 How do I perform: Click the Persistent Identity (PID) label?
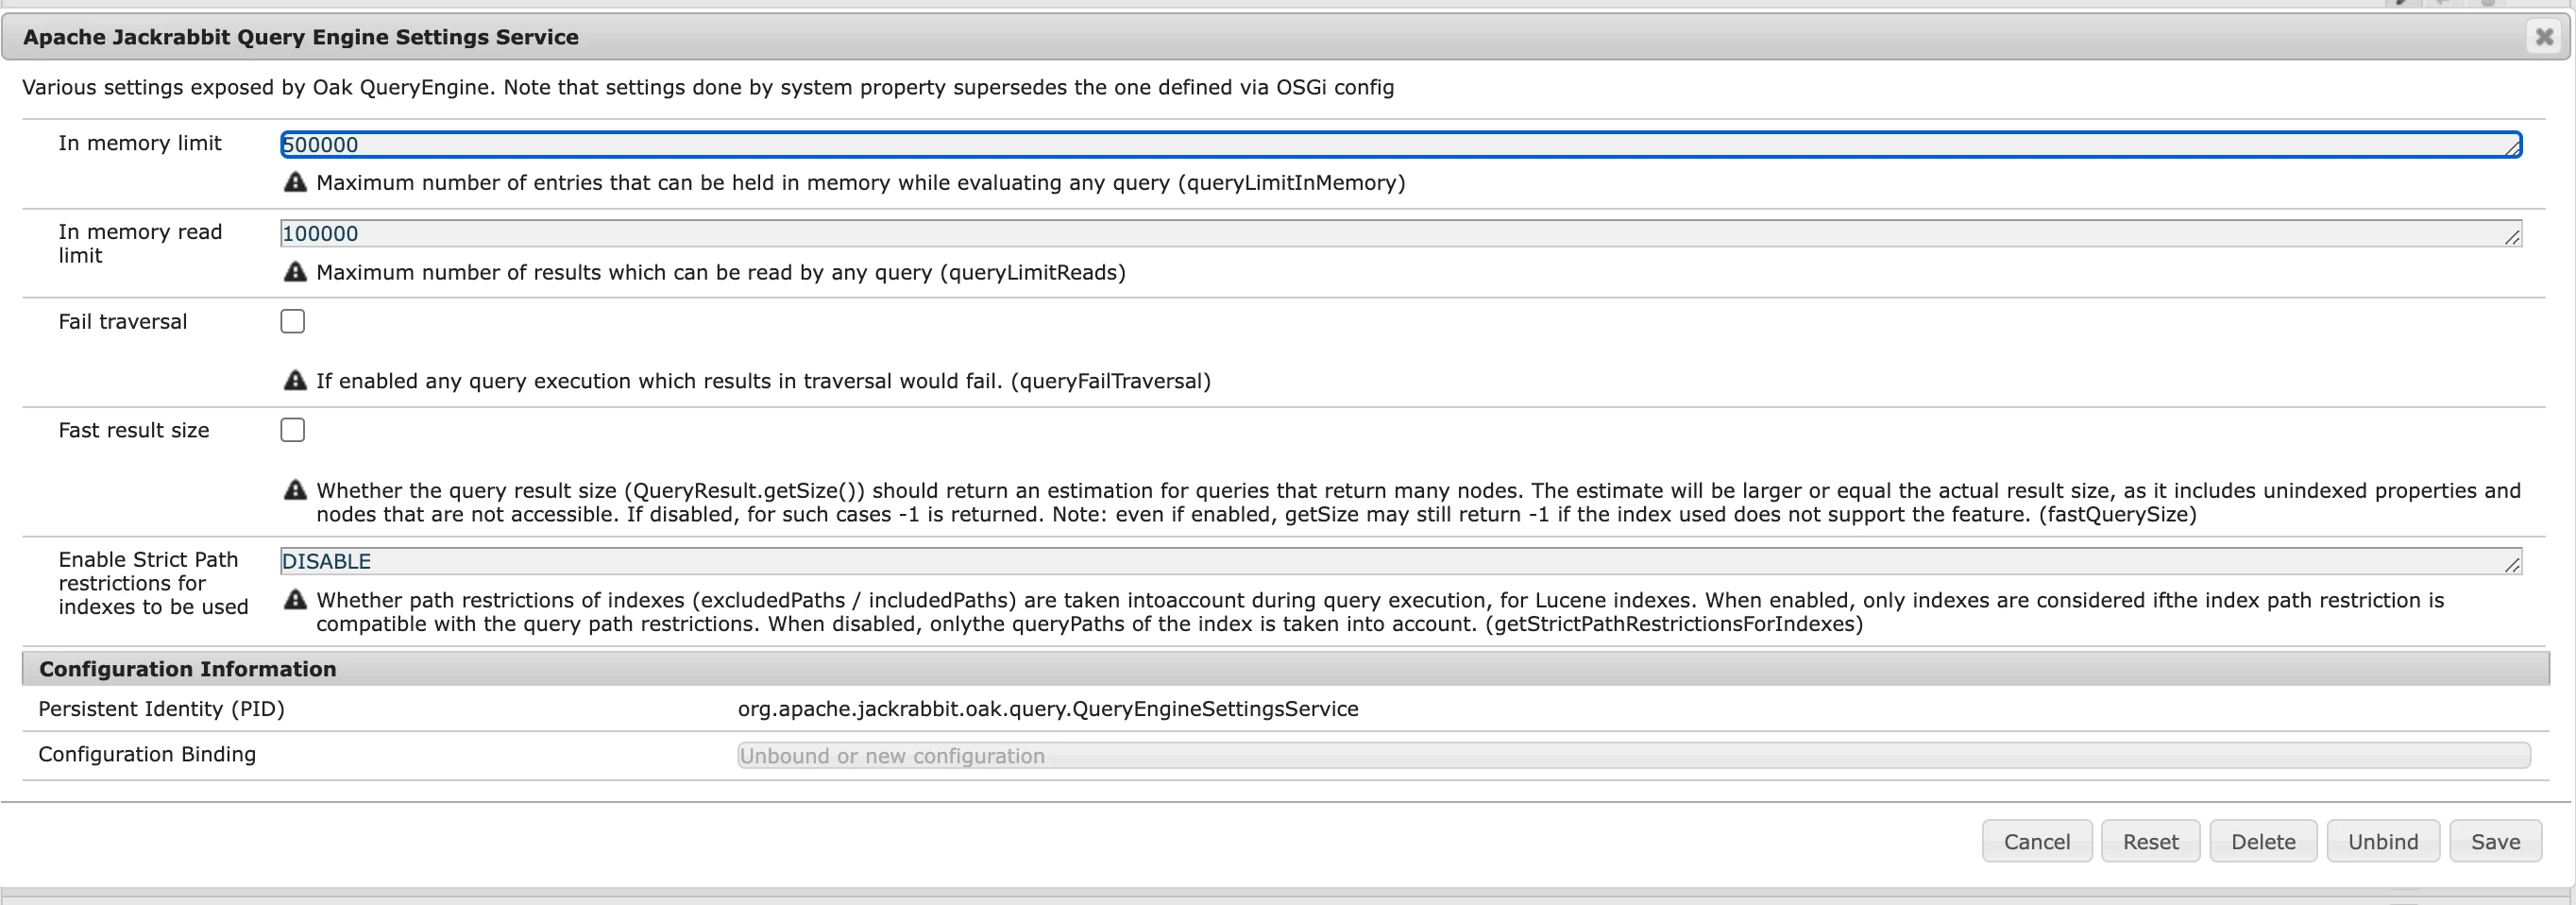(x=161, y=709)
